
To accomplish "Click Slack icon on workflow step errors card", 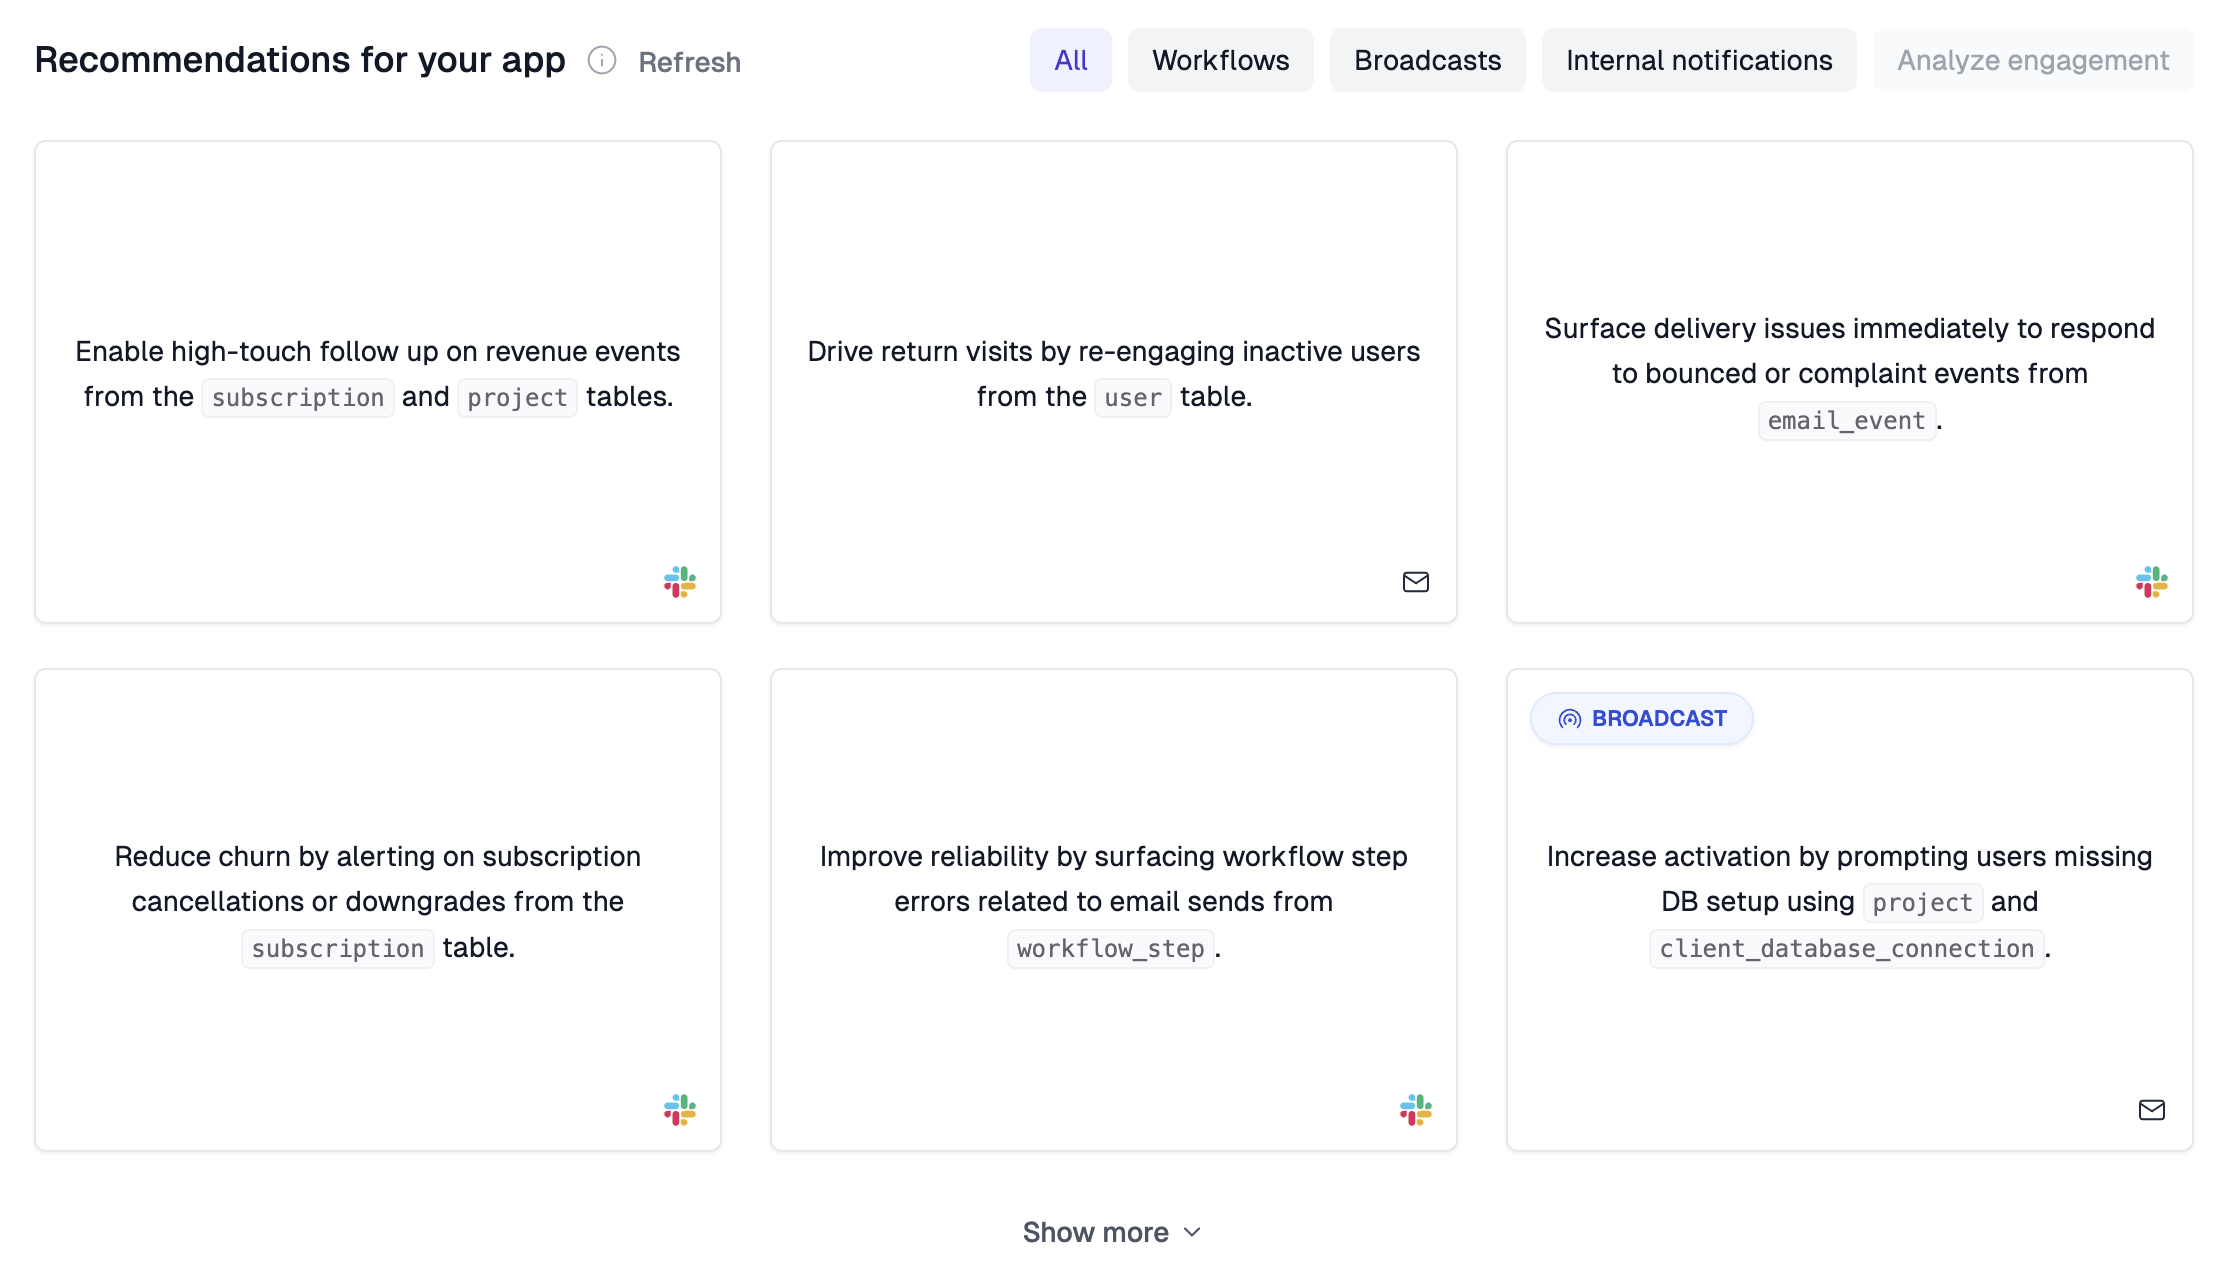I will pos(1415,1110).
